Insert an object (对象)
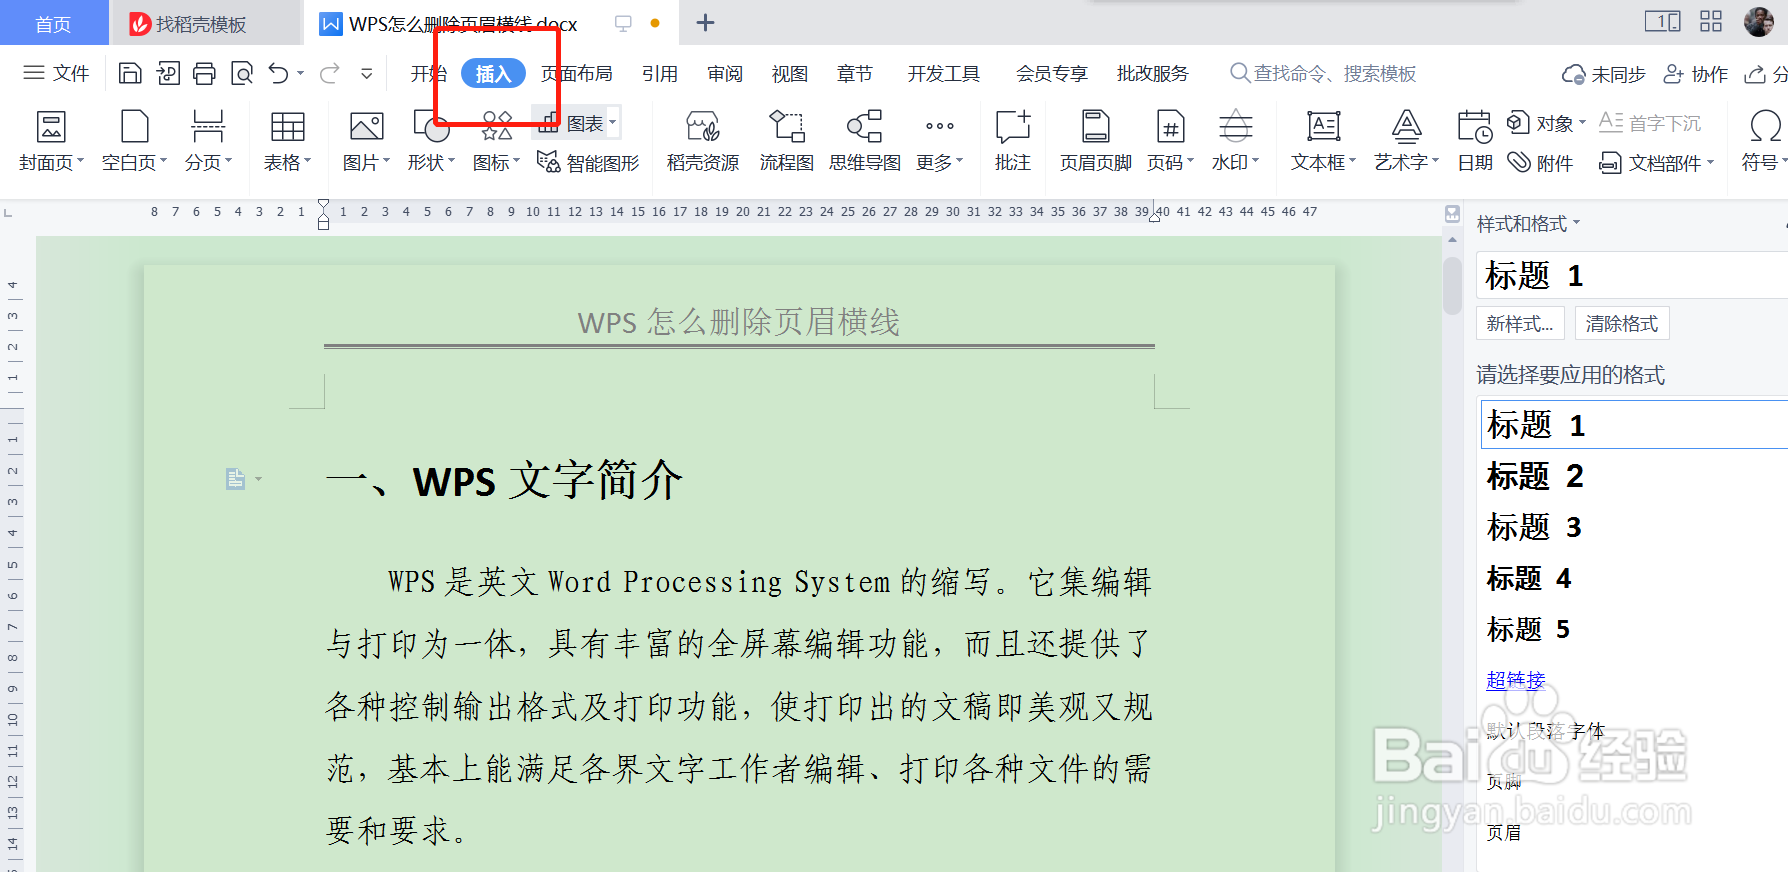The height and width of the screenshot is (872, 1788). pyautogui.click(x=1546, y=123)
